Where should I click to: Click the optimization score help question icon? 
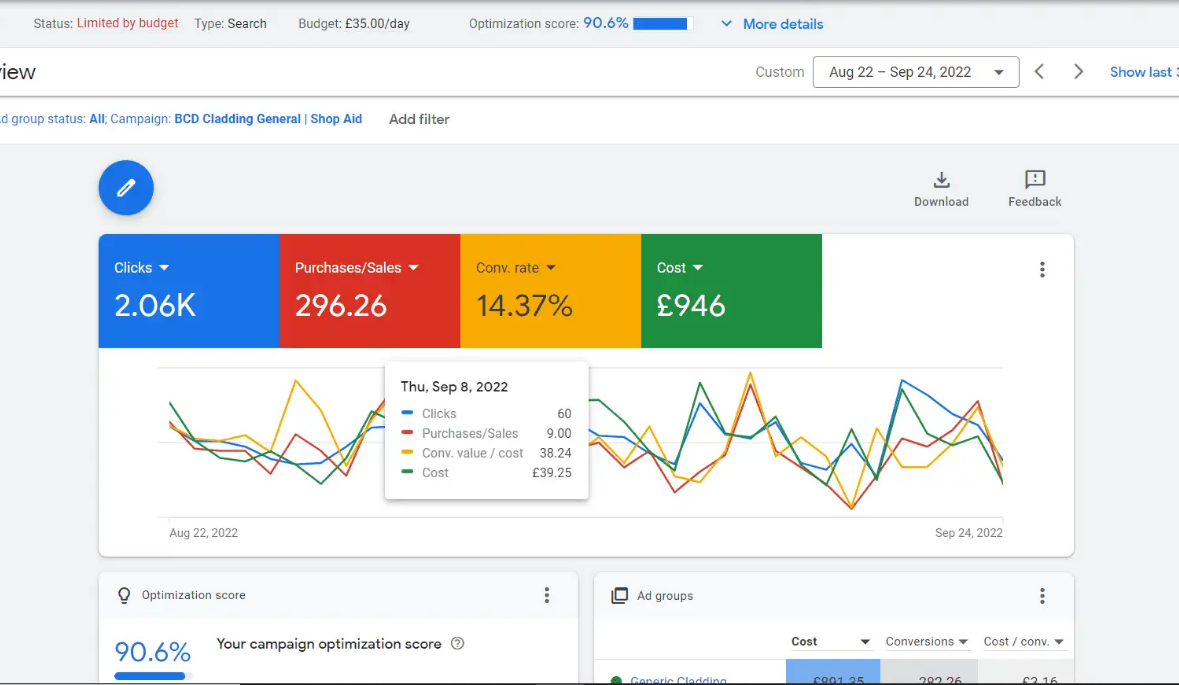[457, 644]
